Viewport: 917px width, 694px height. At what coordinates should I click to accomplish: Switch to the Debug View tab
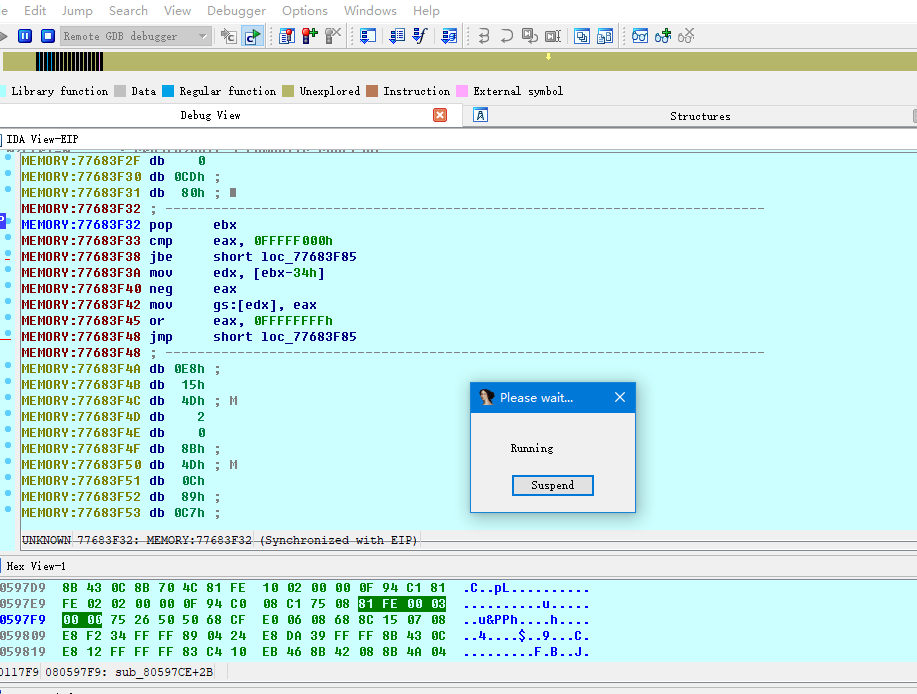[x=211, y=115]
